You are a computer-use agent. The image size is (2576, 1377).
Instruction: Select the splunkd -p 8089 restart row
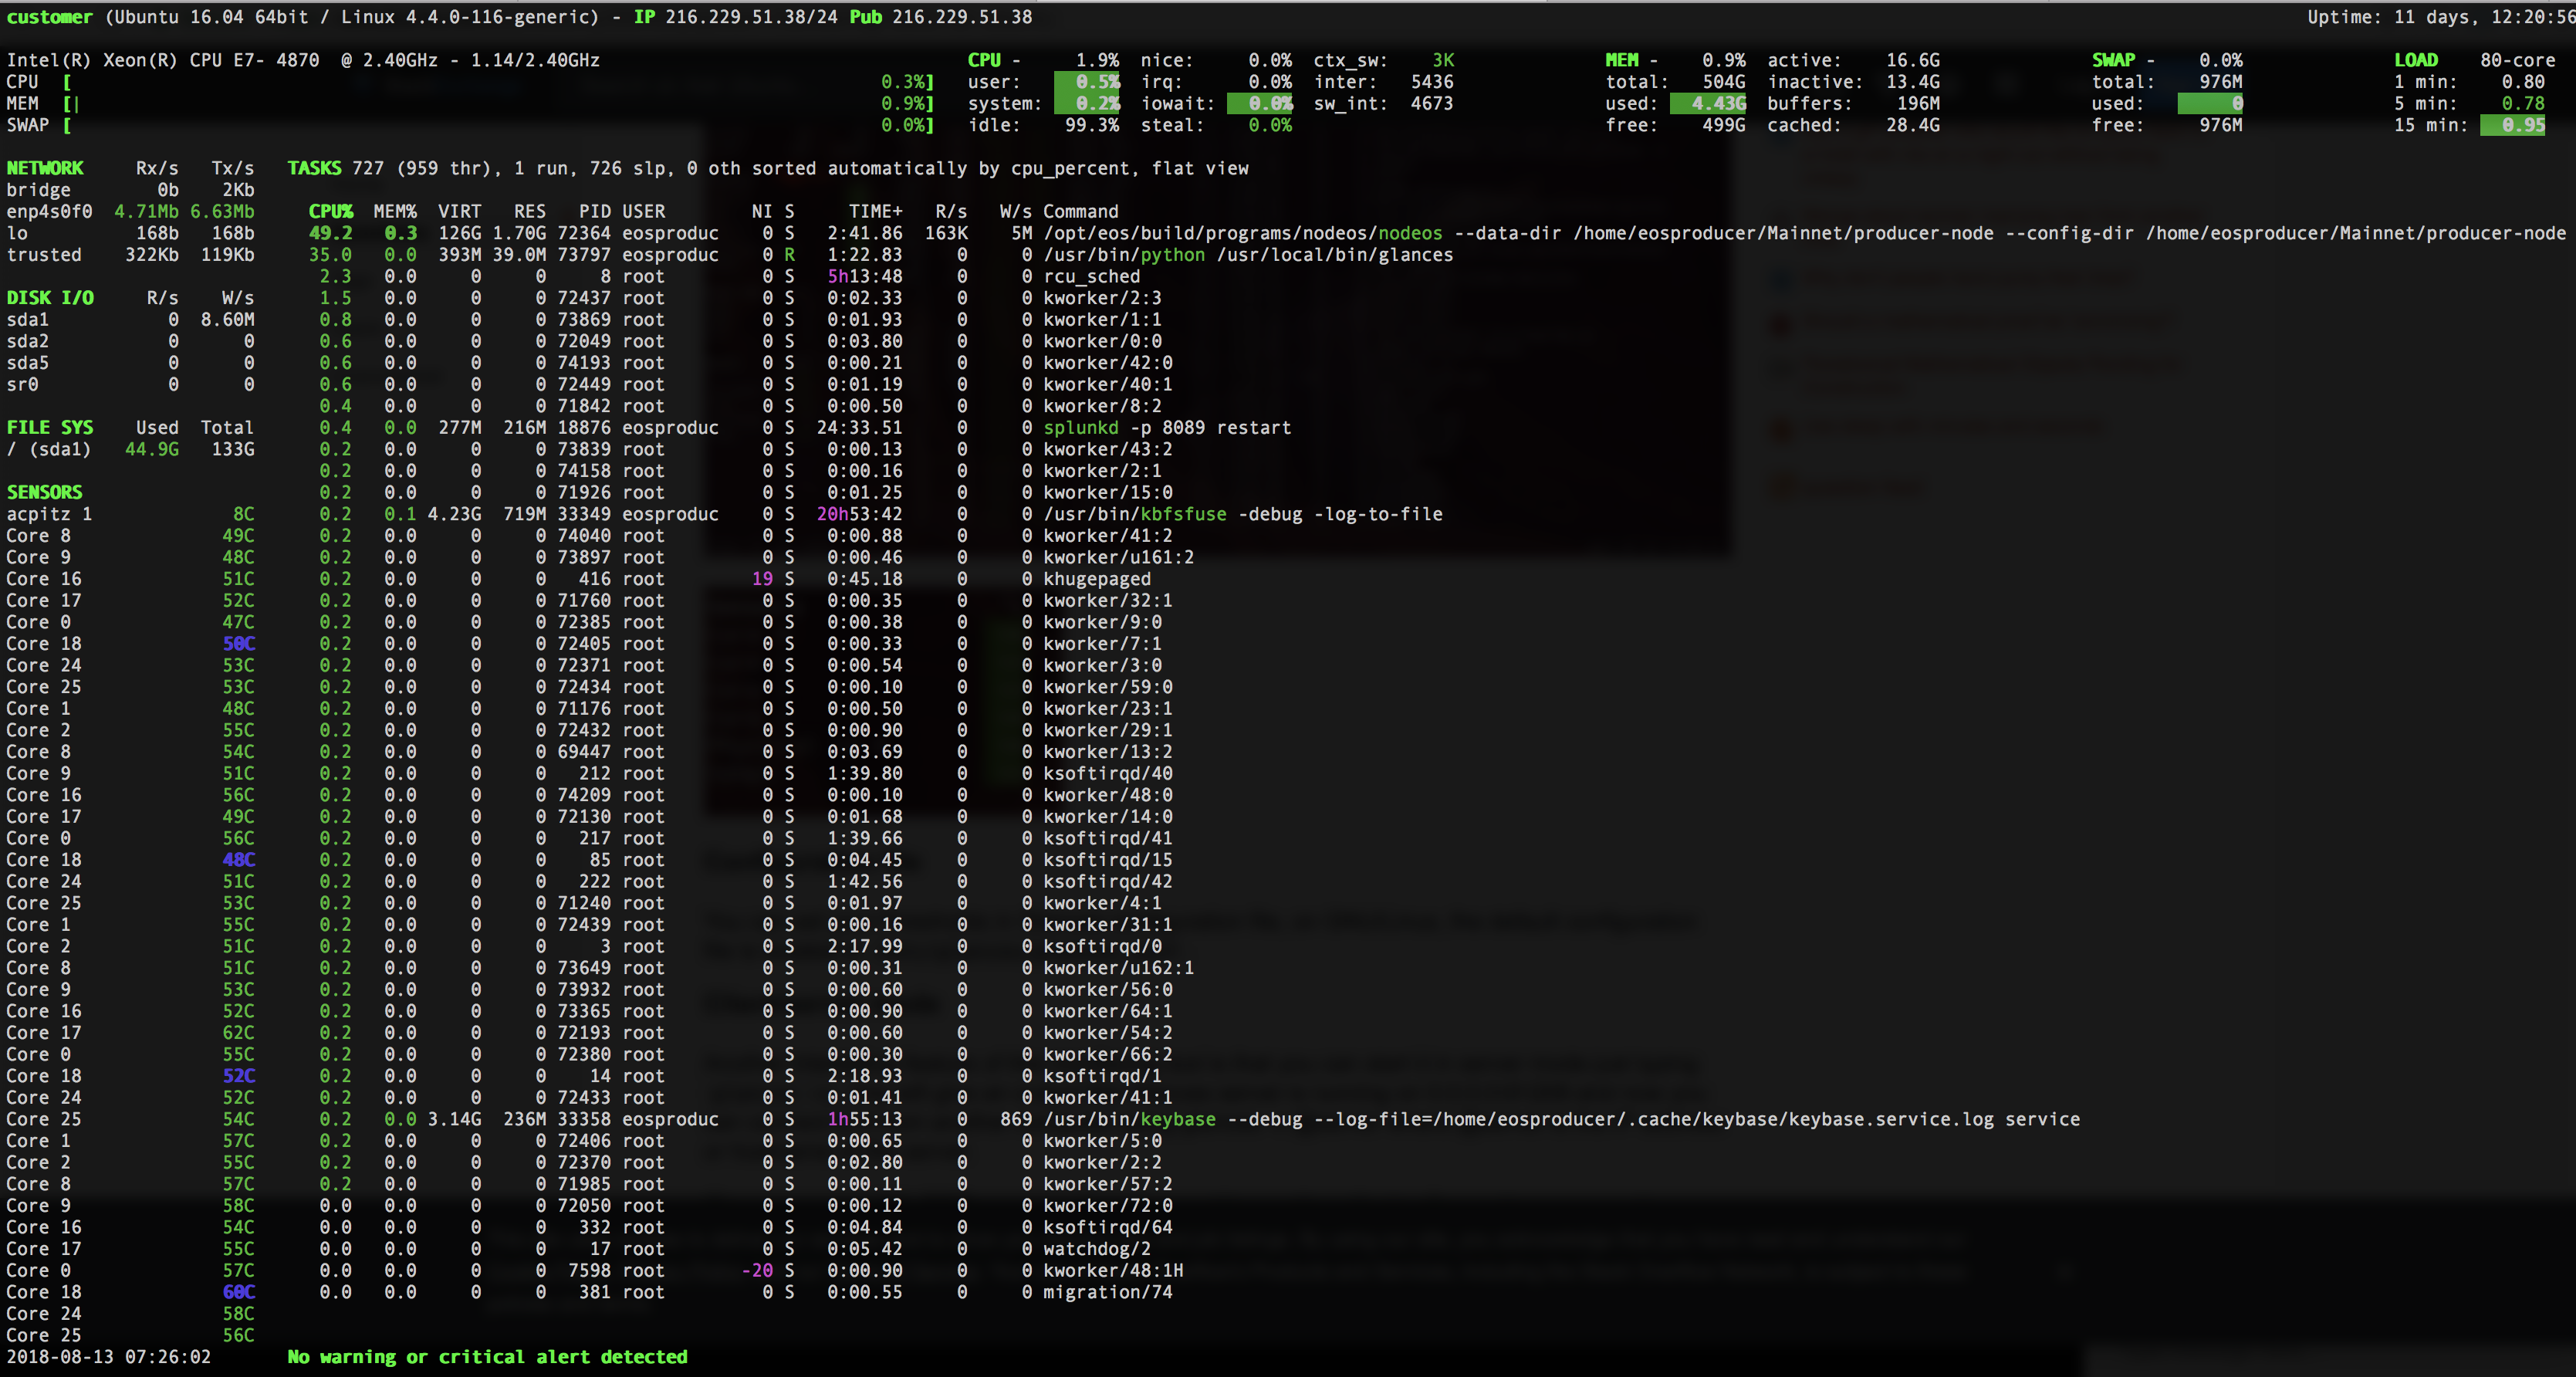pos(805,428)
